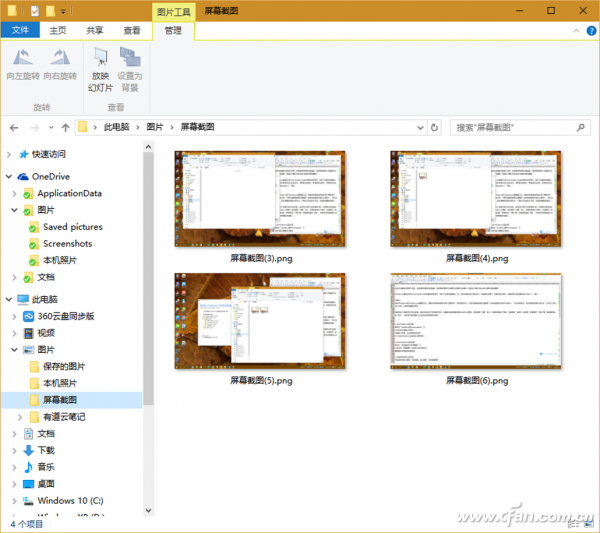Open 360云盘同步版 in sidebar
This screenshot has height=533, width=600.
[65, 316]
